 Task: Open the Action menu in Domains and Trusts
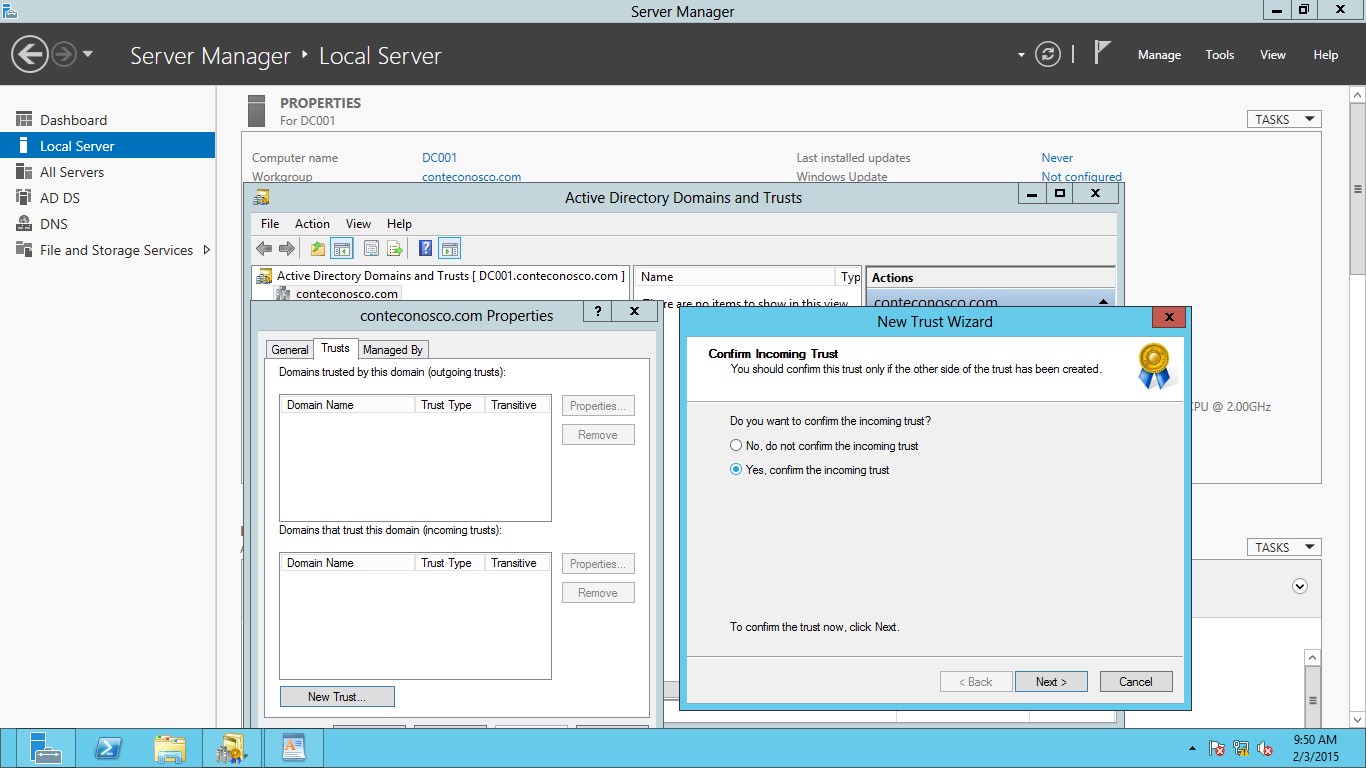point(312,223)
